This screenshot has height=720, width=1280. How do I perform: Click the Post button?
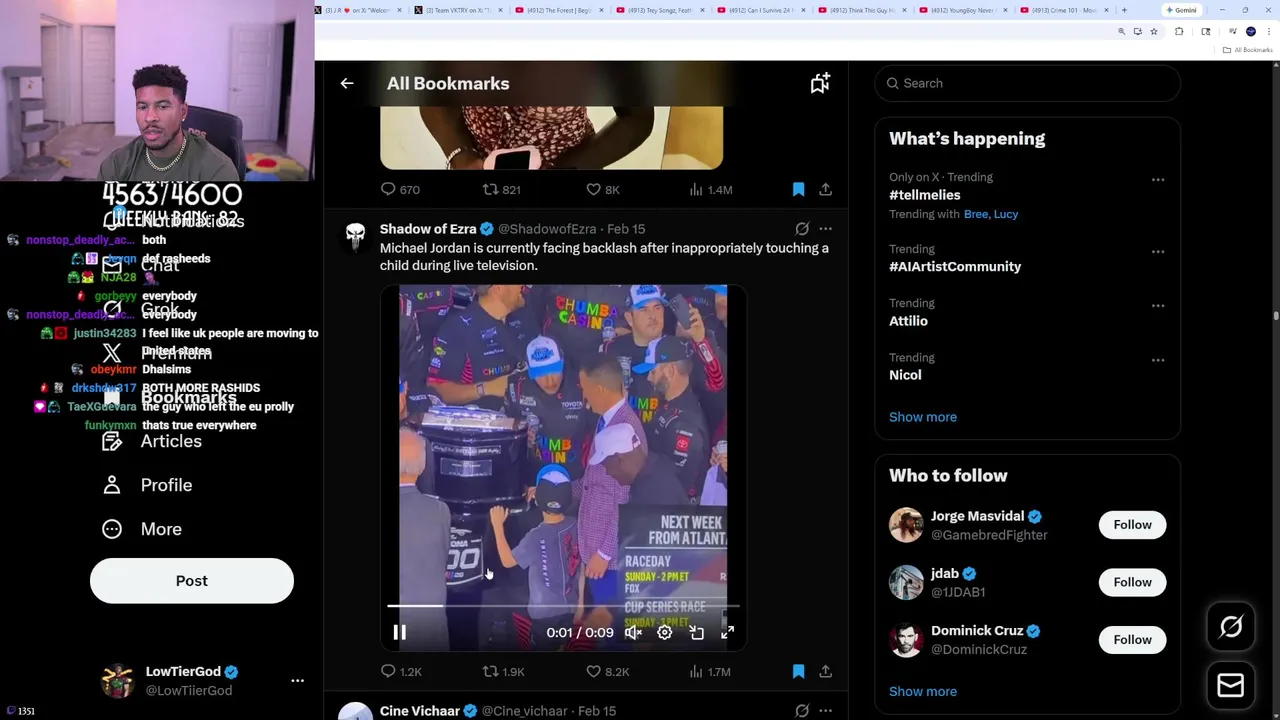(x=192, y=581)
